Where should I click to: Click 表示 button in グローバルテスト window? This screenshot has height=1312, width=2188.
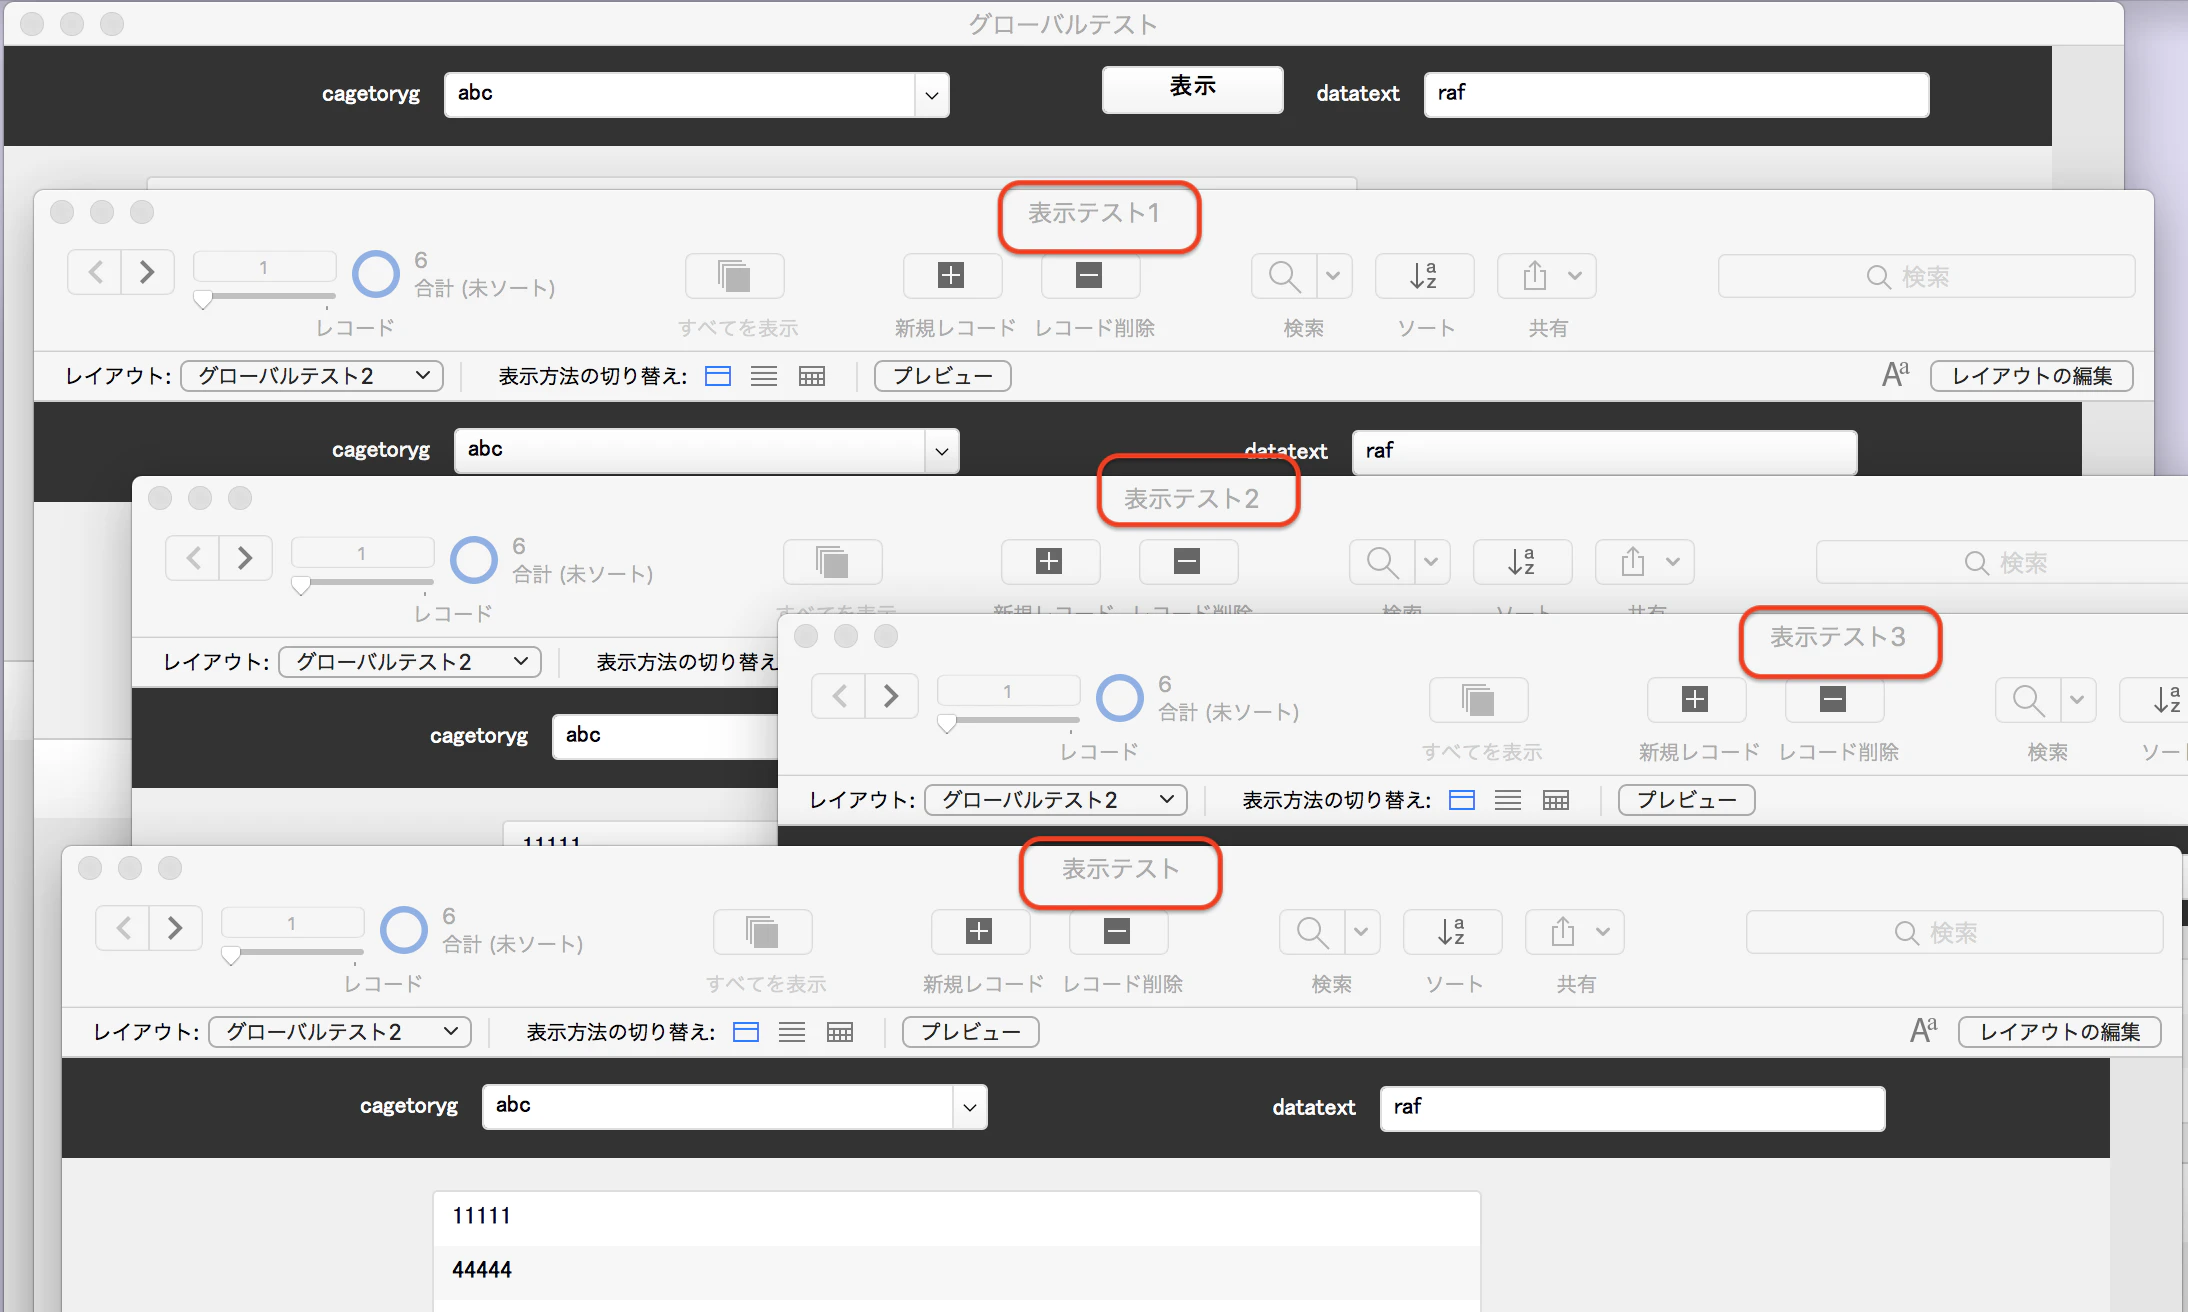1192,88
